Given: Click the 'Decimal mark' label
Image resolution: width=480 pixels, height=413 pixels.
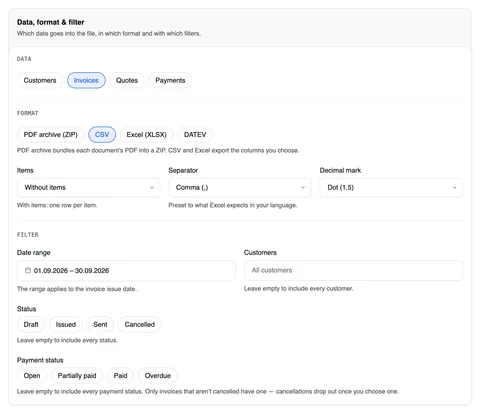Looking at the screenshot, I should (x=340, y=170).
